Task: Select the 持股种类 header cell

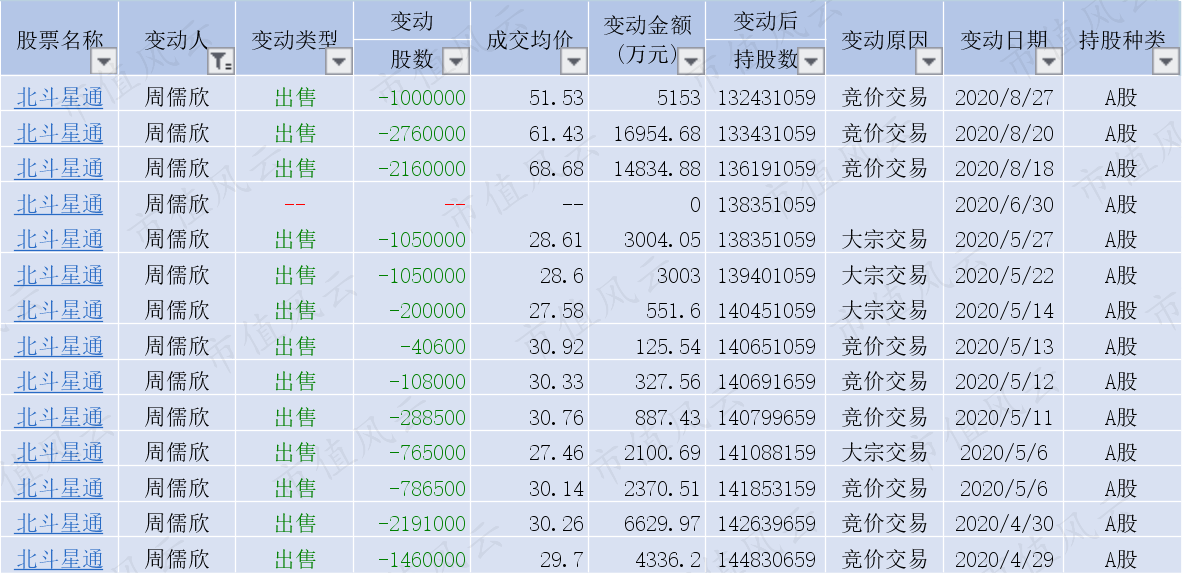Action: [x=1123, y=38]
